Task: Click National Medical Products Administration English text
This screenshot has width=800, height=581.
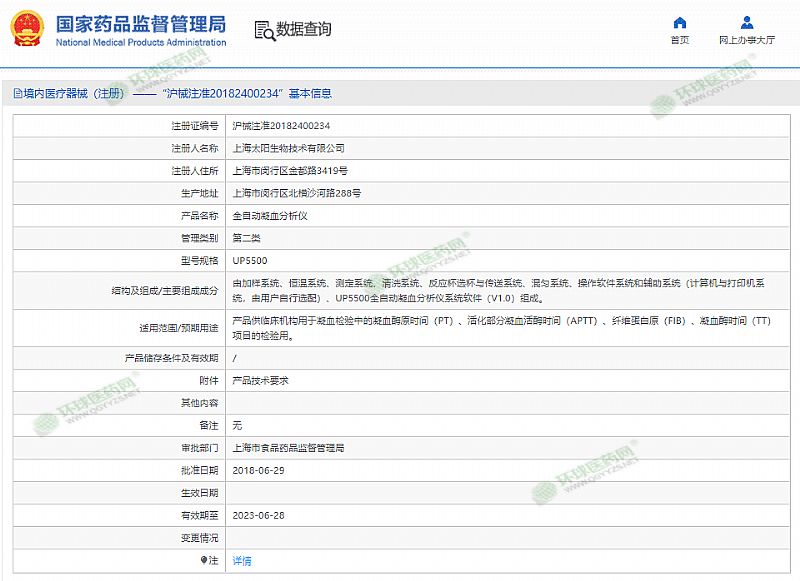Action: [140, 43]
